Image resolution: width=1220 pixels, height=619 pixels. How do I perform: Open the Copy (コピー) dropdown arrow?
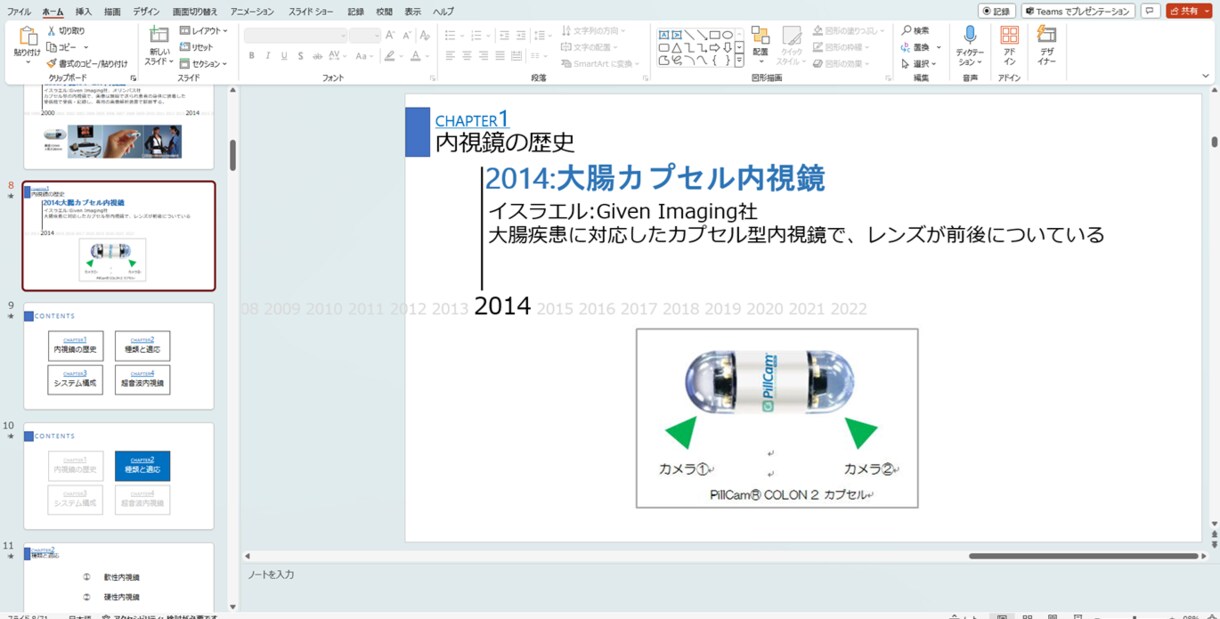(x=87, y=47)
